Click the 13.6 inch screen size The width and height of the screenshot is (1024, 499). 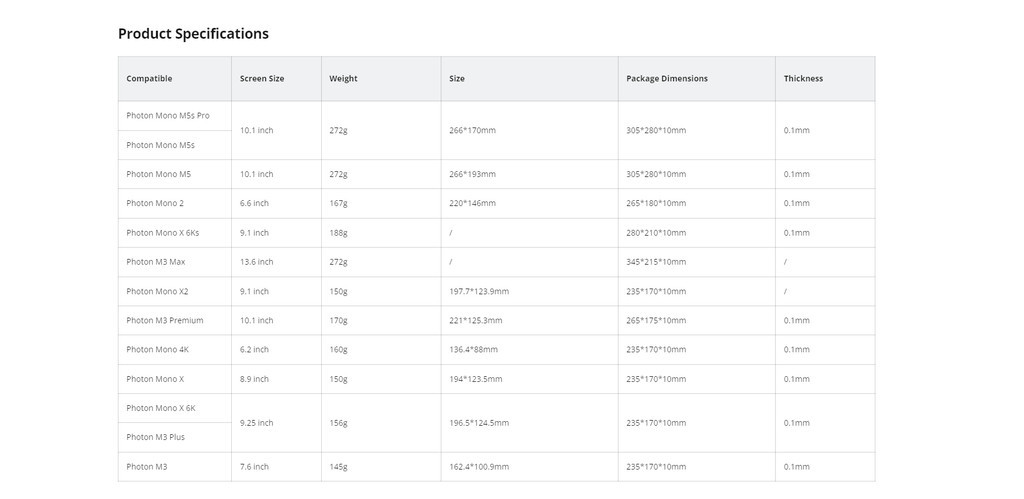257,262
